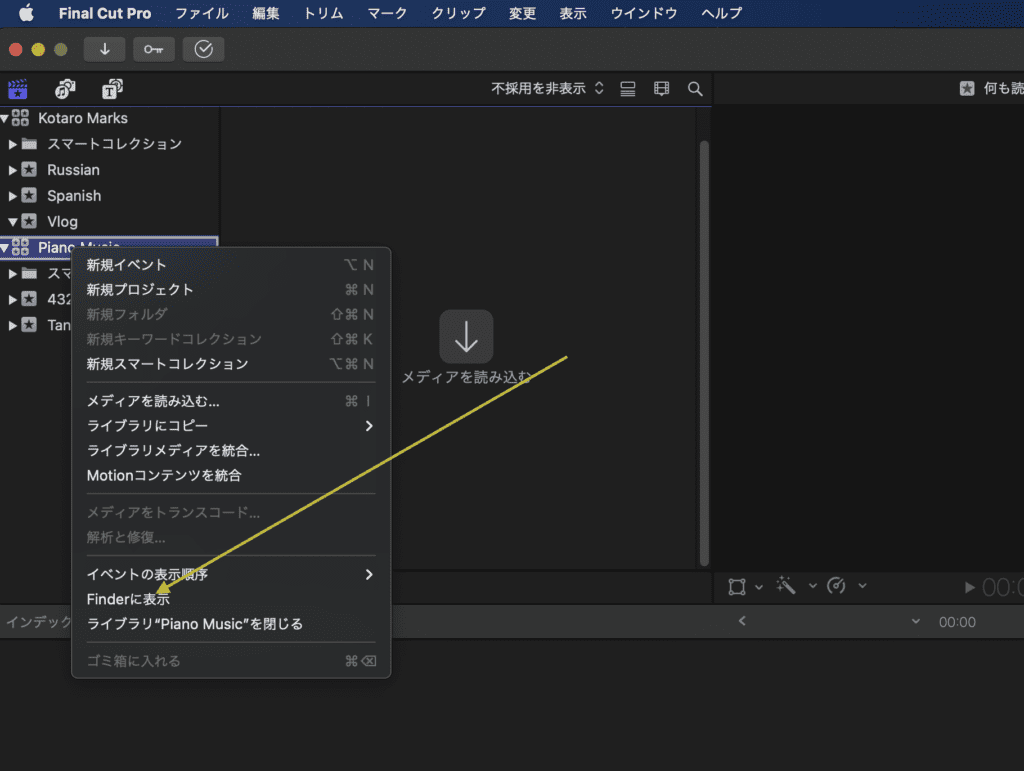The width and height of the screenshot is (1024, 771).
Task: Open the マーク menu
Action: point(387,13)
